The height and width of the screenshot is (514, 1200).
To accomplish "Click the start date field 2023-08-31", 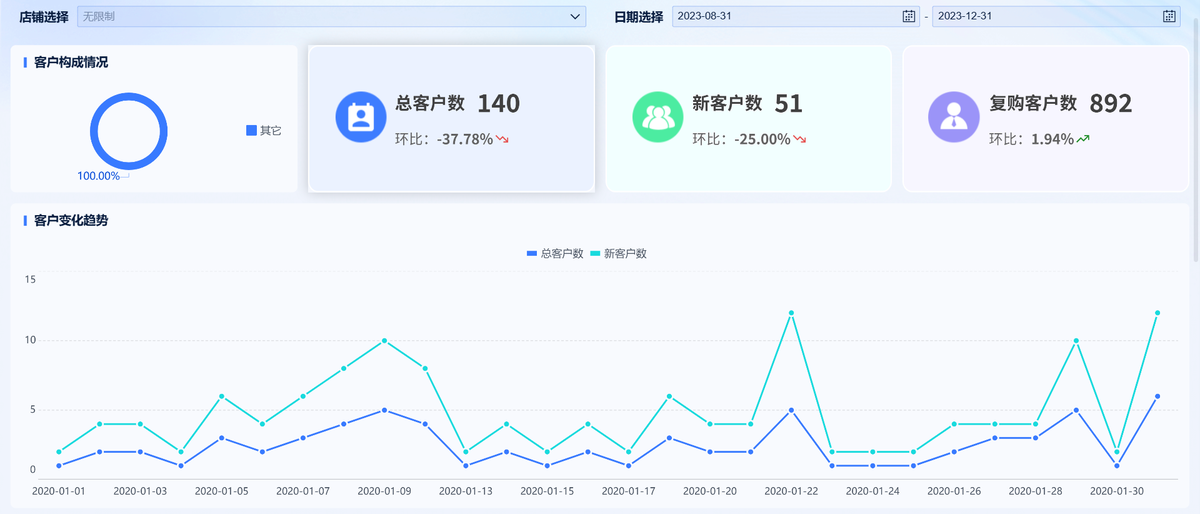I will [795, 16].
